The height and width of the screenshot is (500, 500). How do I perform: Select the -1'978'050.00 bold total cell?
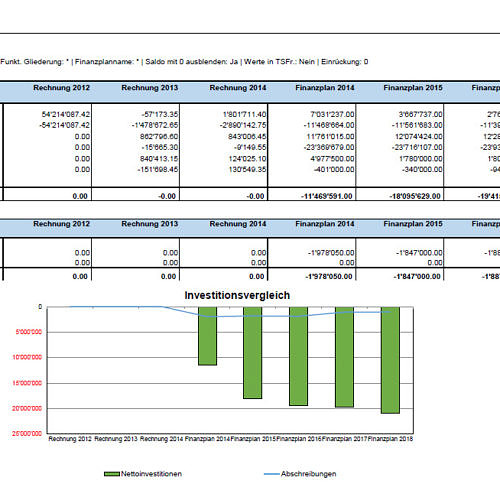coord(329,276)
